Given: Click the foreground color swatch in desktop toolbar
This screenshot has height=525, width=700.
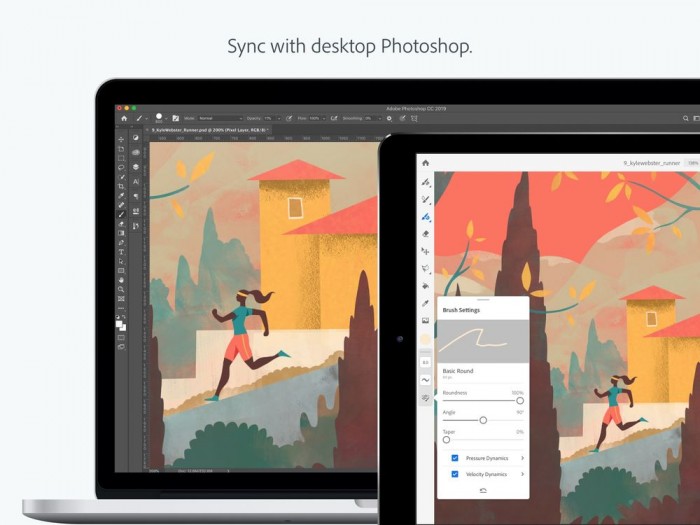Looking at the screenshot, I should click(119, 324).
